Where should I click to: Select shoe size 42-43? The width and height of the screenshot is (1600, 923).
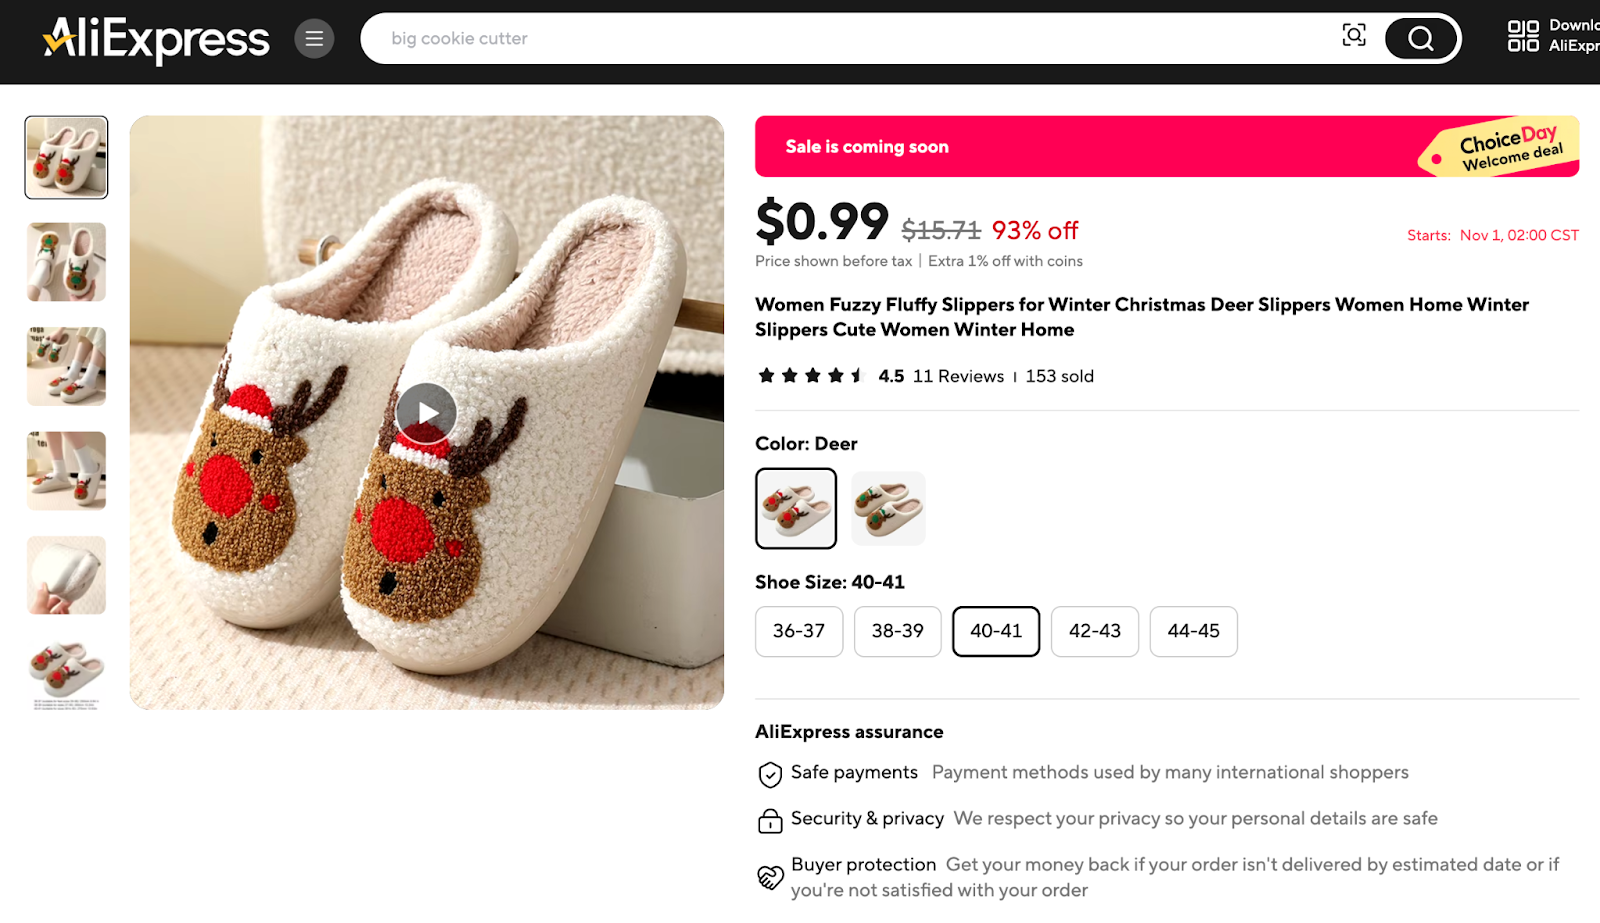click(x=1094, y=631)
